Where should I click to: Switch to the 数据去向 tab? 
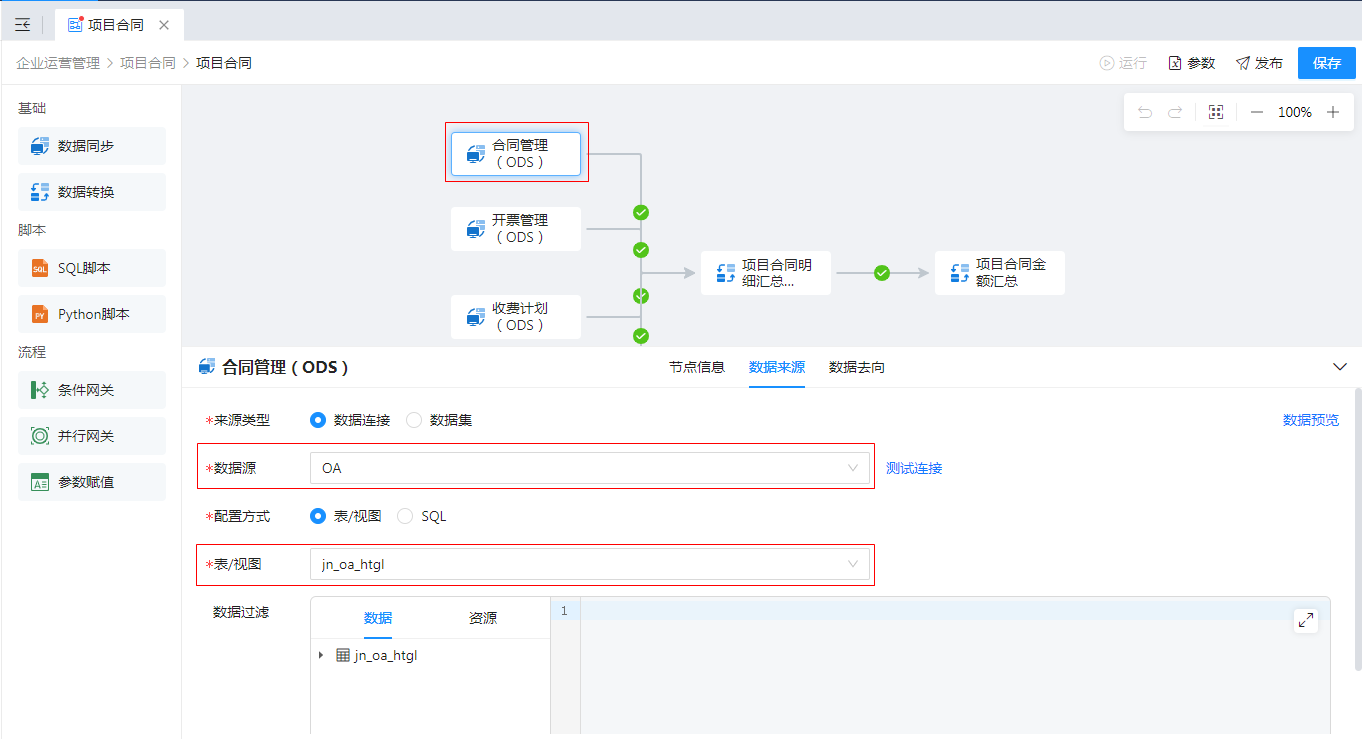pos(856,367)
